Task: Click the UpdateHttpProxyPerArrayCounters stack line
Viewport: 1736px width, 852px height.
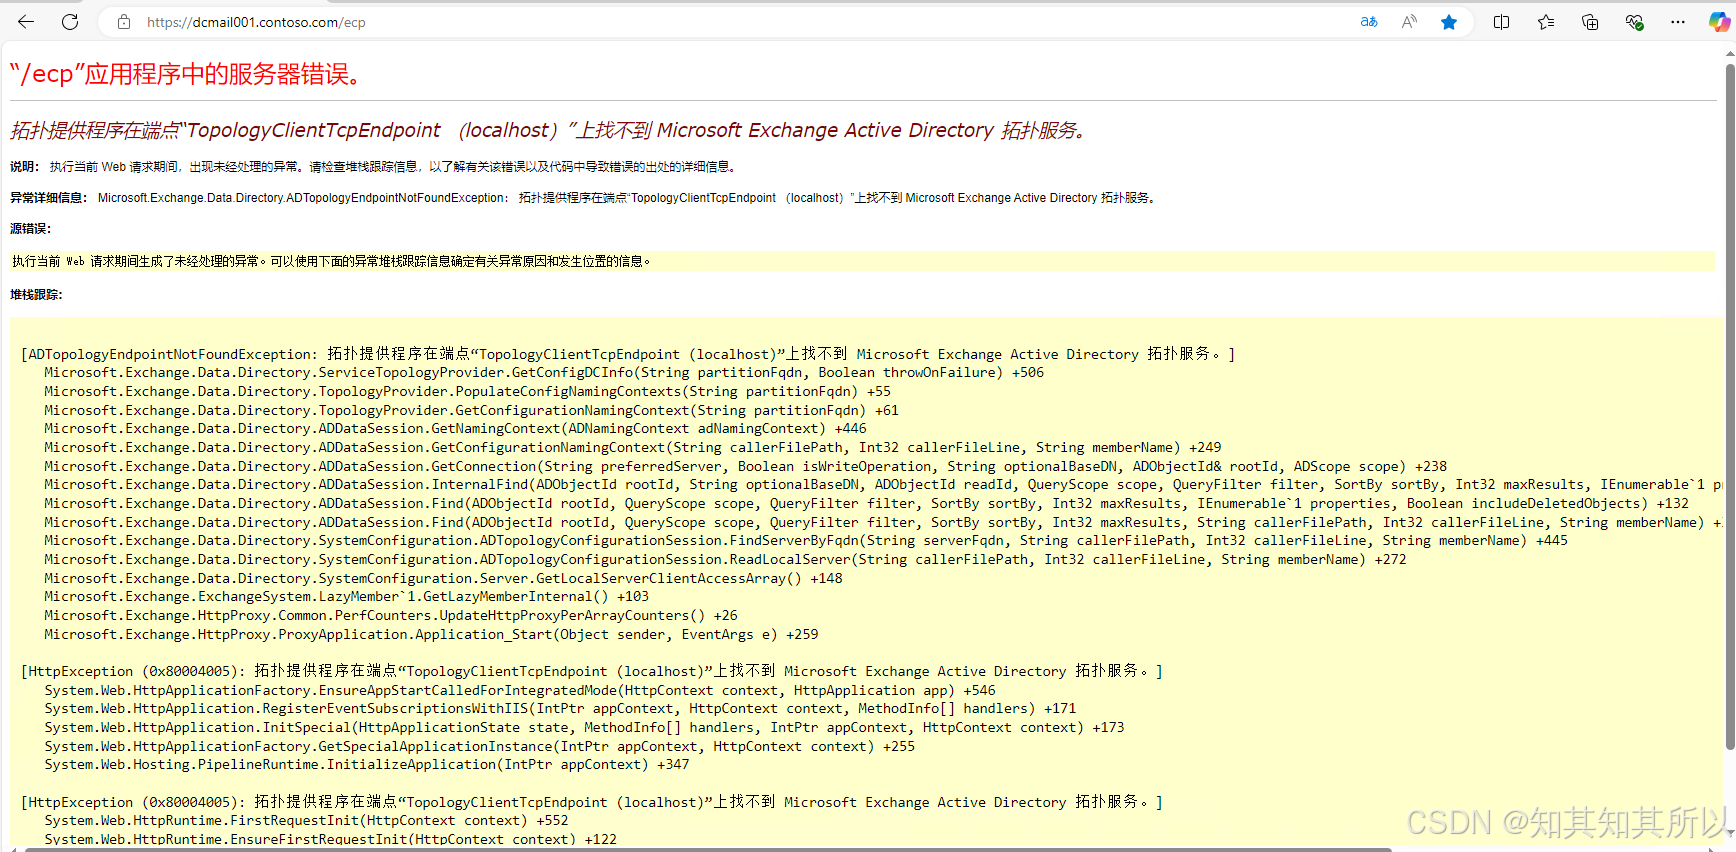Action: [391, 615]
